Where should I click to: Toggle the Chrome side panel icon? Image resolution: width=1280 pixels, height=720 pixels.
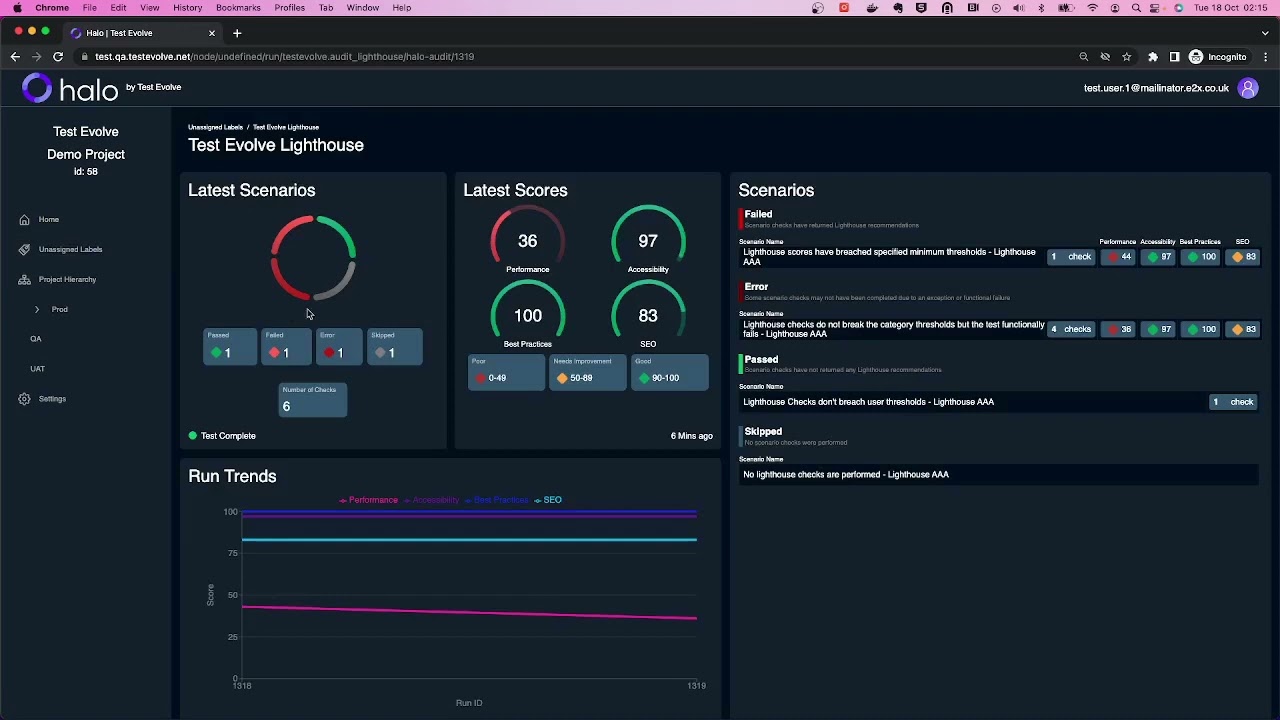(x=1175, y=57)
